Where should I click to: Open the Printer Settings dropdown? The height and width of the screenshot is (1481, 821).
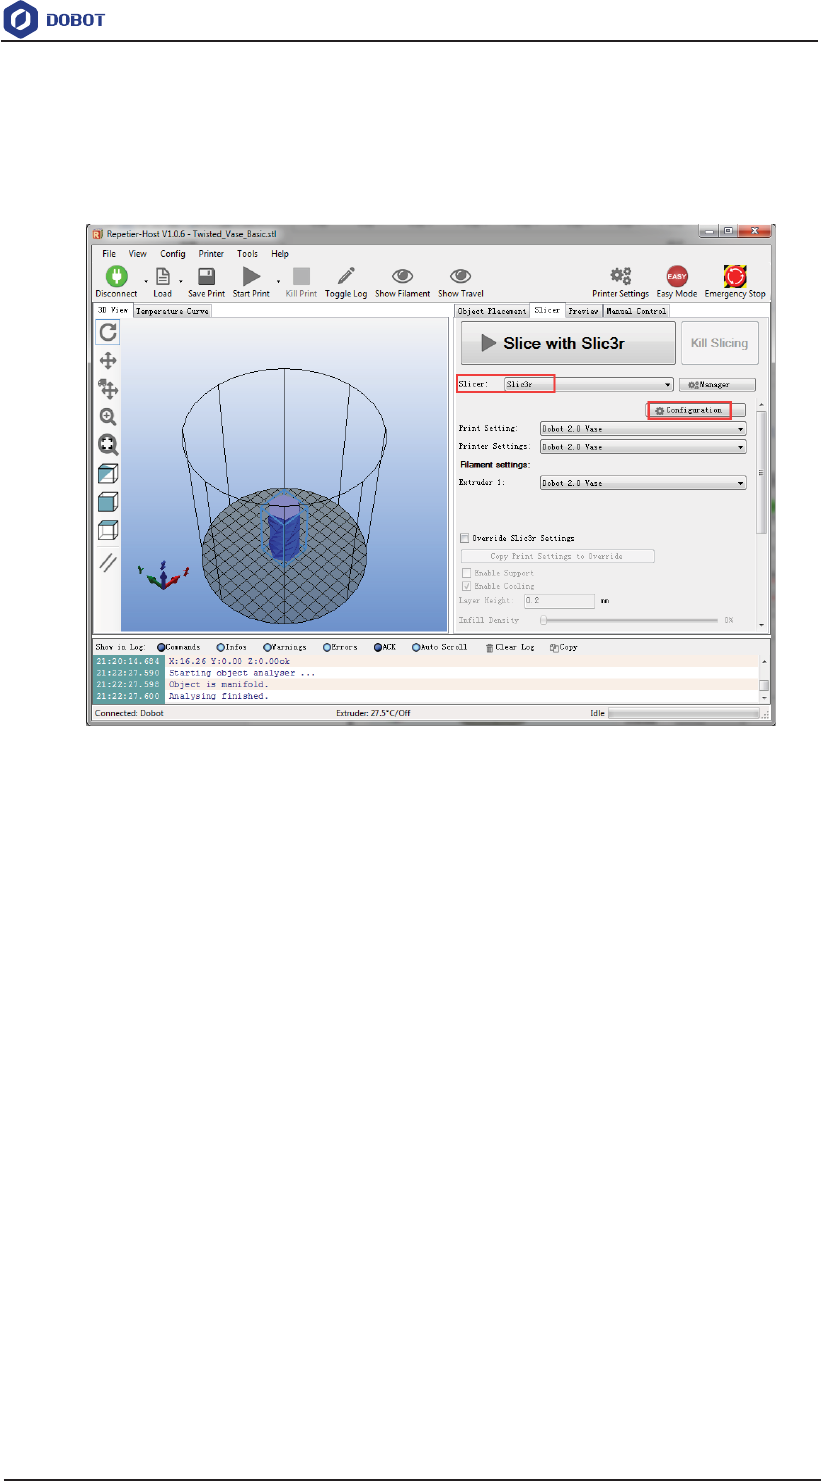(x=643, y=447)
